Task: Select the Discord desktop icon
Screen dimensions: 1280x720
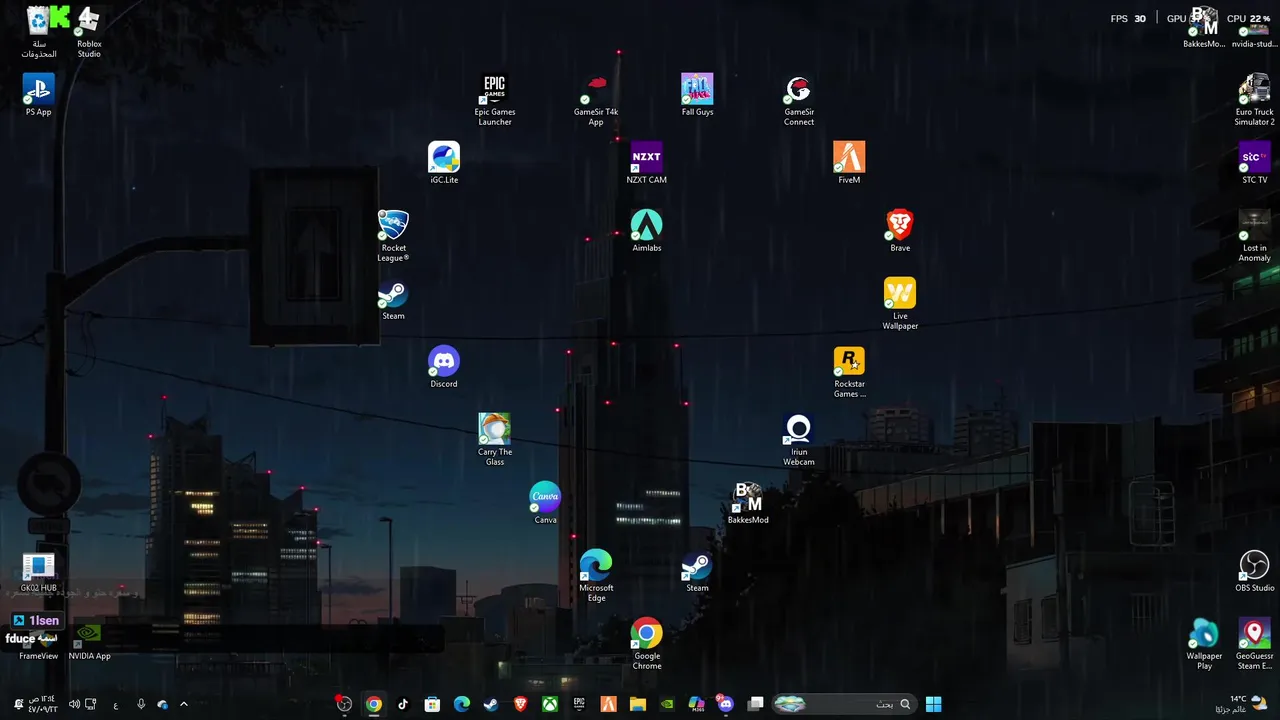Action: (444, 366)
